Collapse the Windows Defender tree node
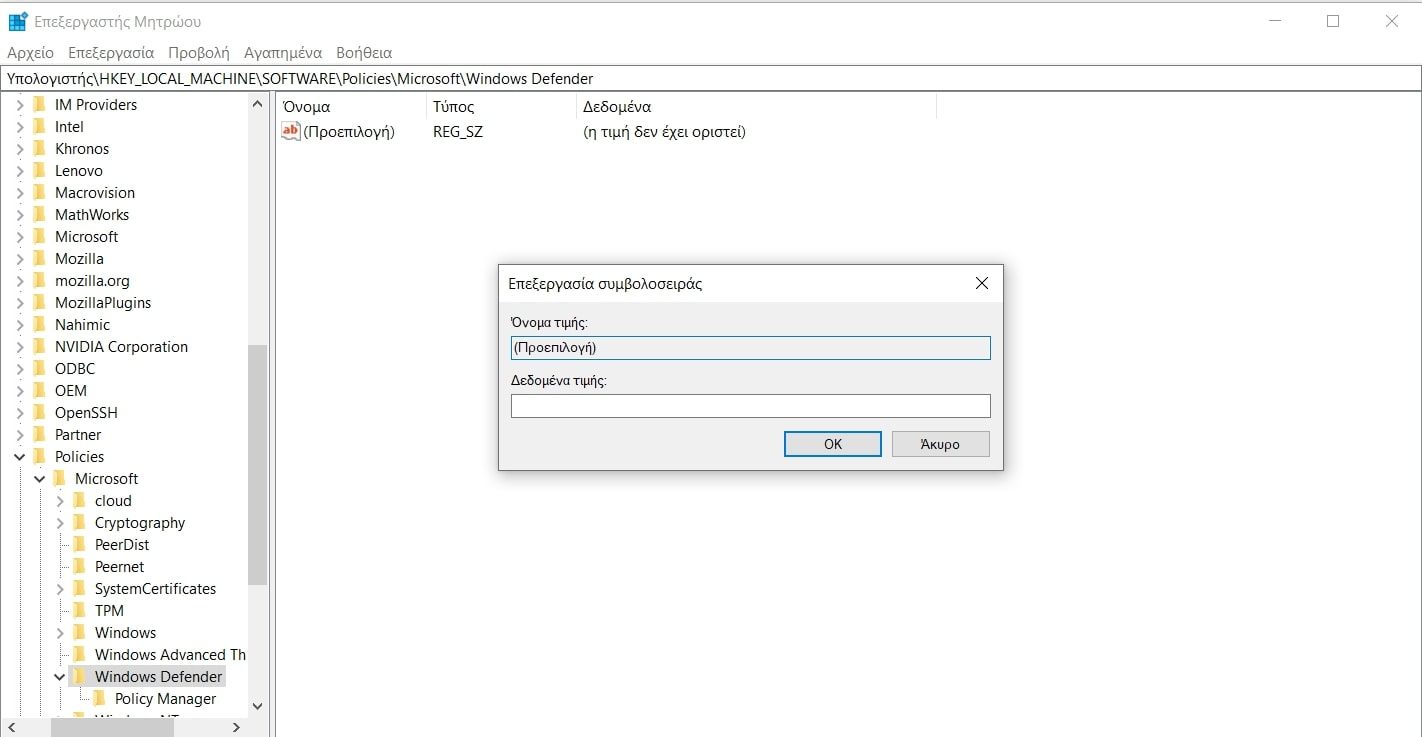The height and width of the screenshot is (737, 1422). [x=60, y=676]
